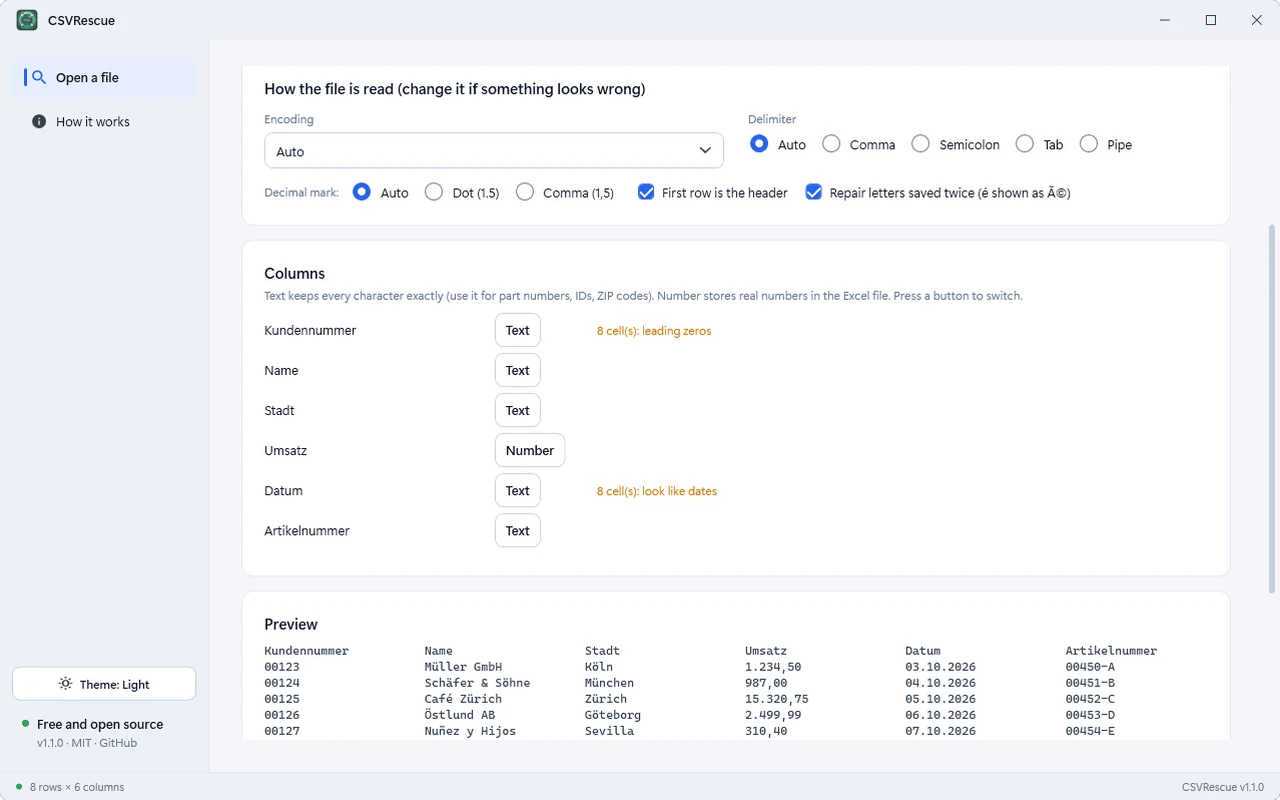Screen dimensions: 1280x800
Task: Choose the Comma delimiter option
Action: click(x=831, y=144)
